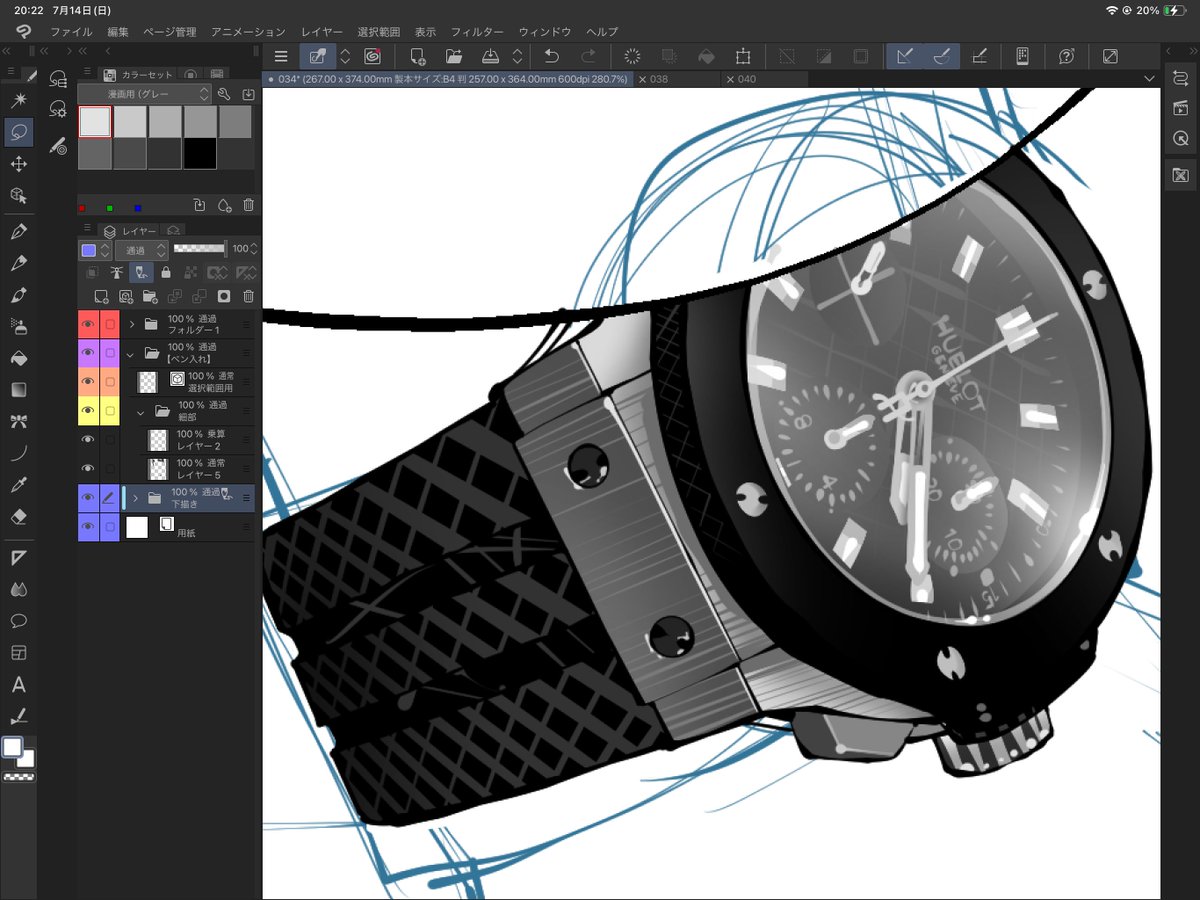The image size is (1200, 900).
Task: Delete layer with layer panel trash icon
Action: point(249,296)
